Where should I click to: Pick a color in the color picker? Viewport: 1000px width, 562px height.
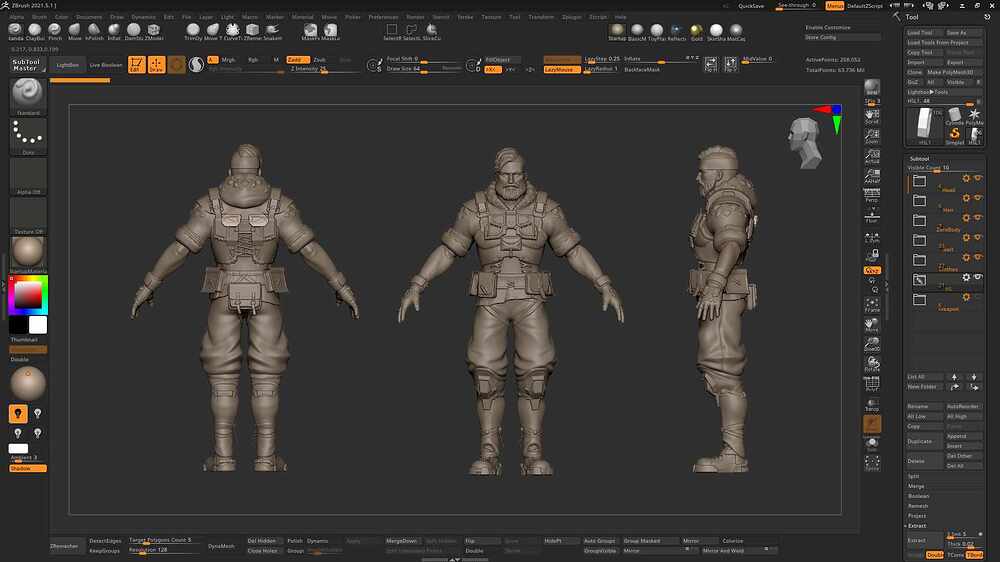(29, 295)
